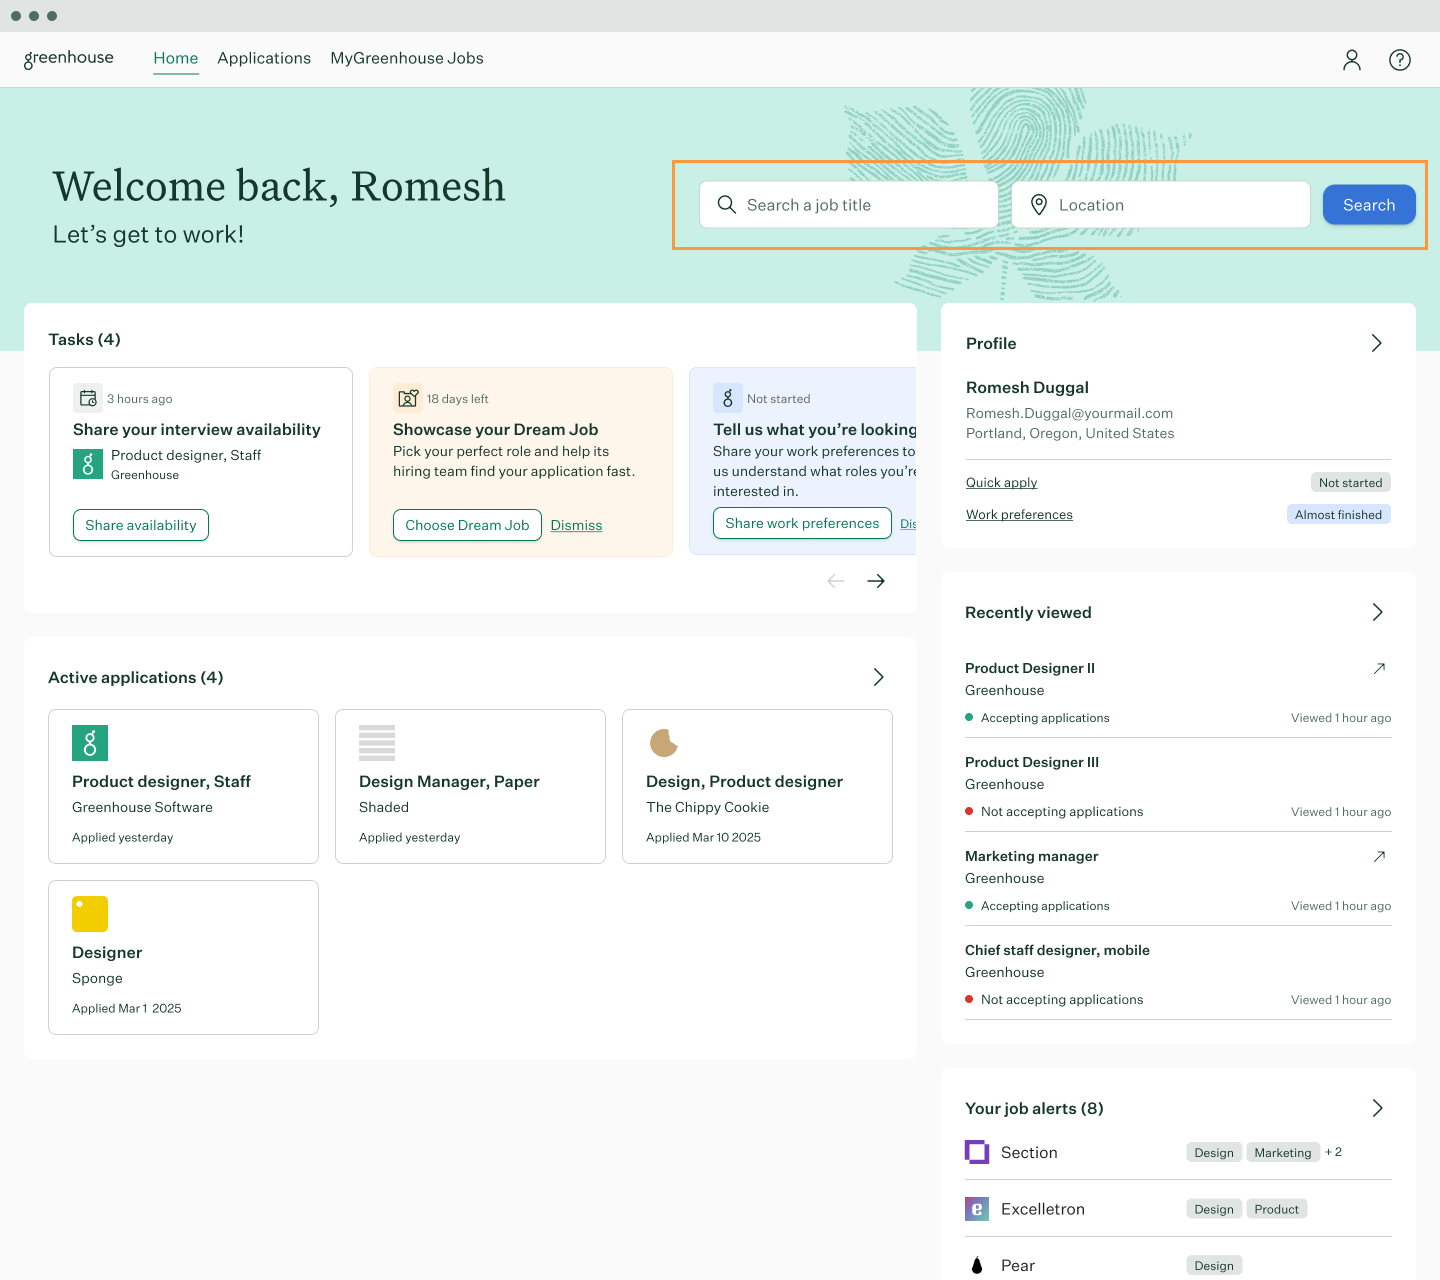1440x1280 pixels.
Task: Click Share your interview availability heading
Action: tap(197, 429)
